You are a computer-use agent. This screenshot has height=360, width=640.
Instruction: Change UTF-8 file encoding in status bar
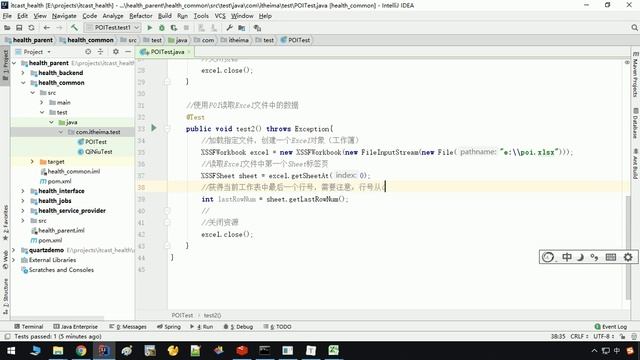(604, 336)
